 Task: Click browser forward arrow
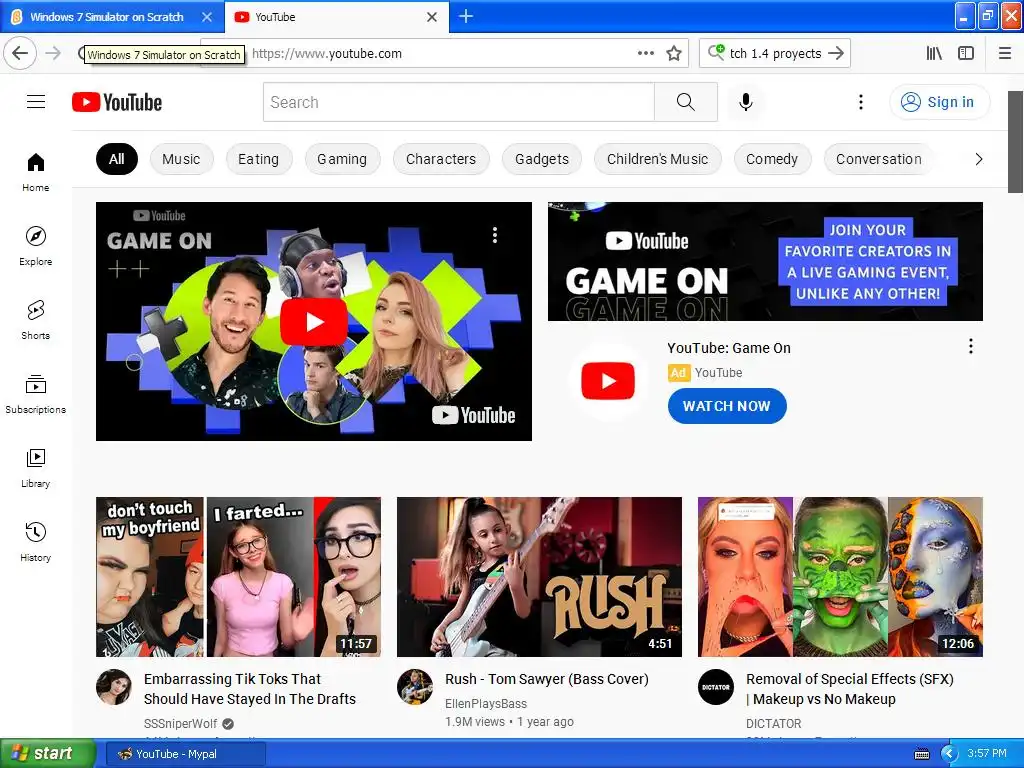(x=53, y=54)
